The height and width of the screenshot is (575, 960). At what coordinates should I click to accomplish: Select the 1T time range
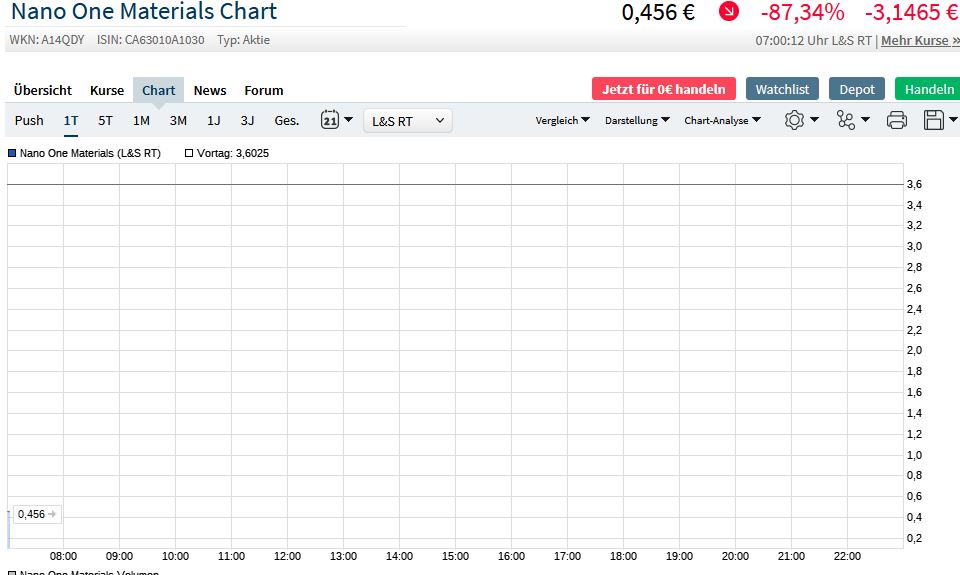(71, 120)
